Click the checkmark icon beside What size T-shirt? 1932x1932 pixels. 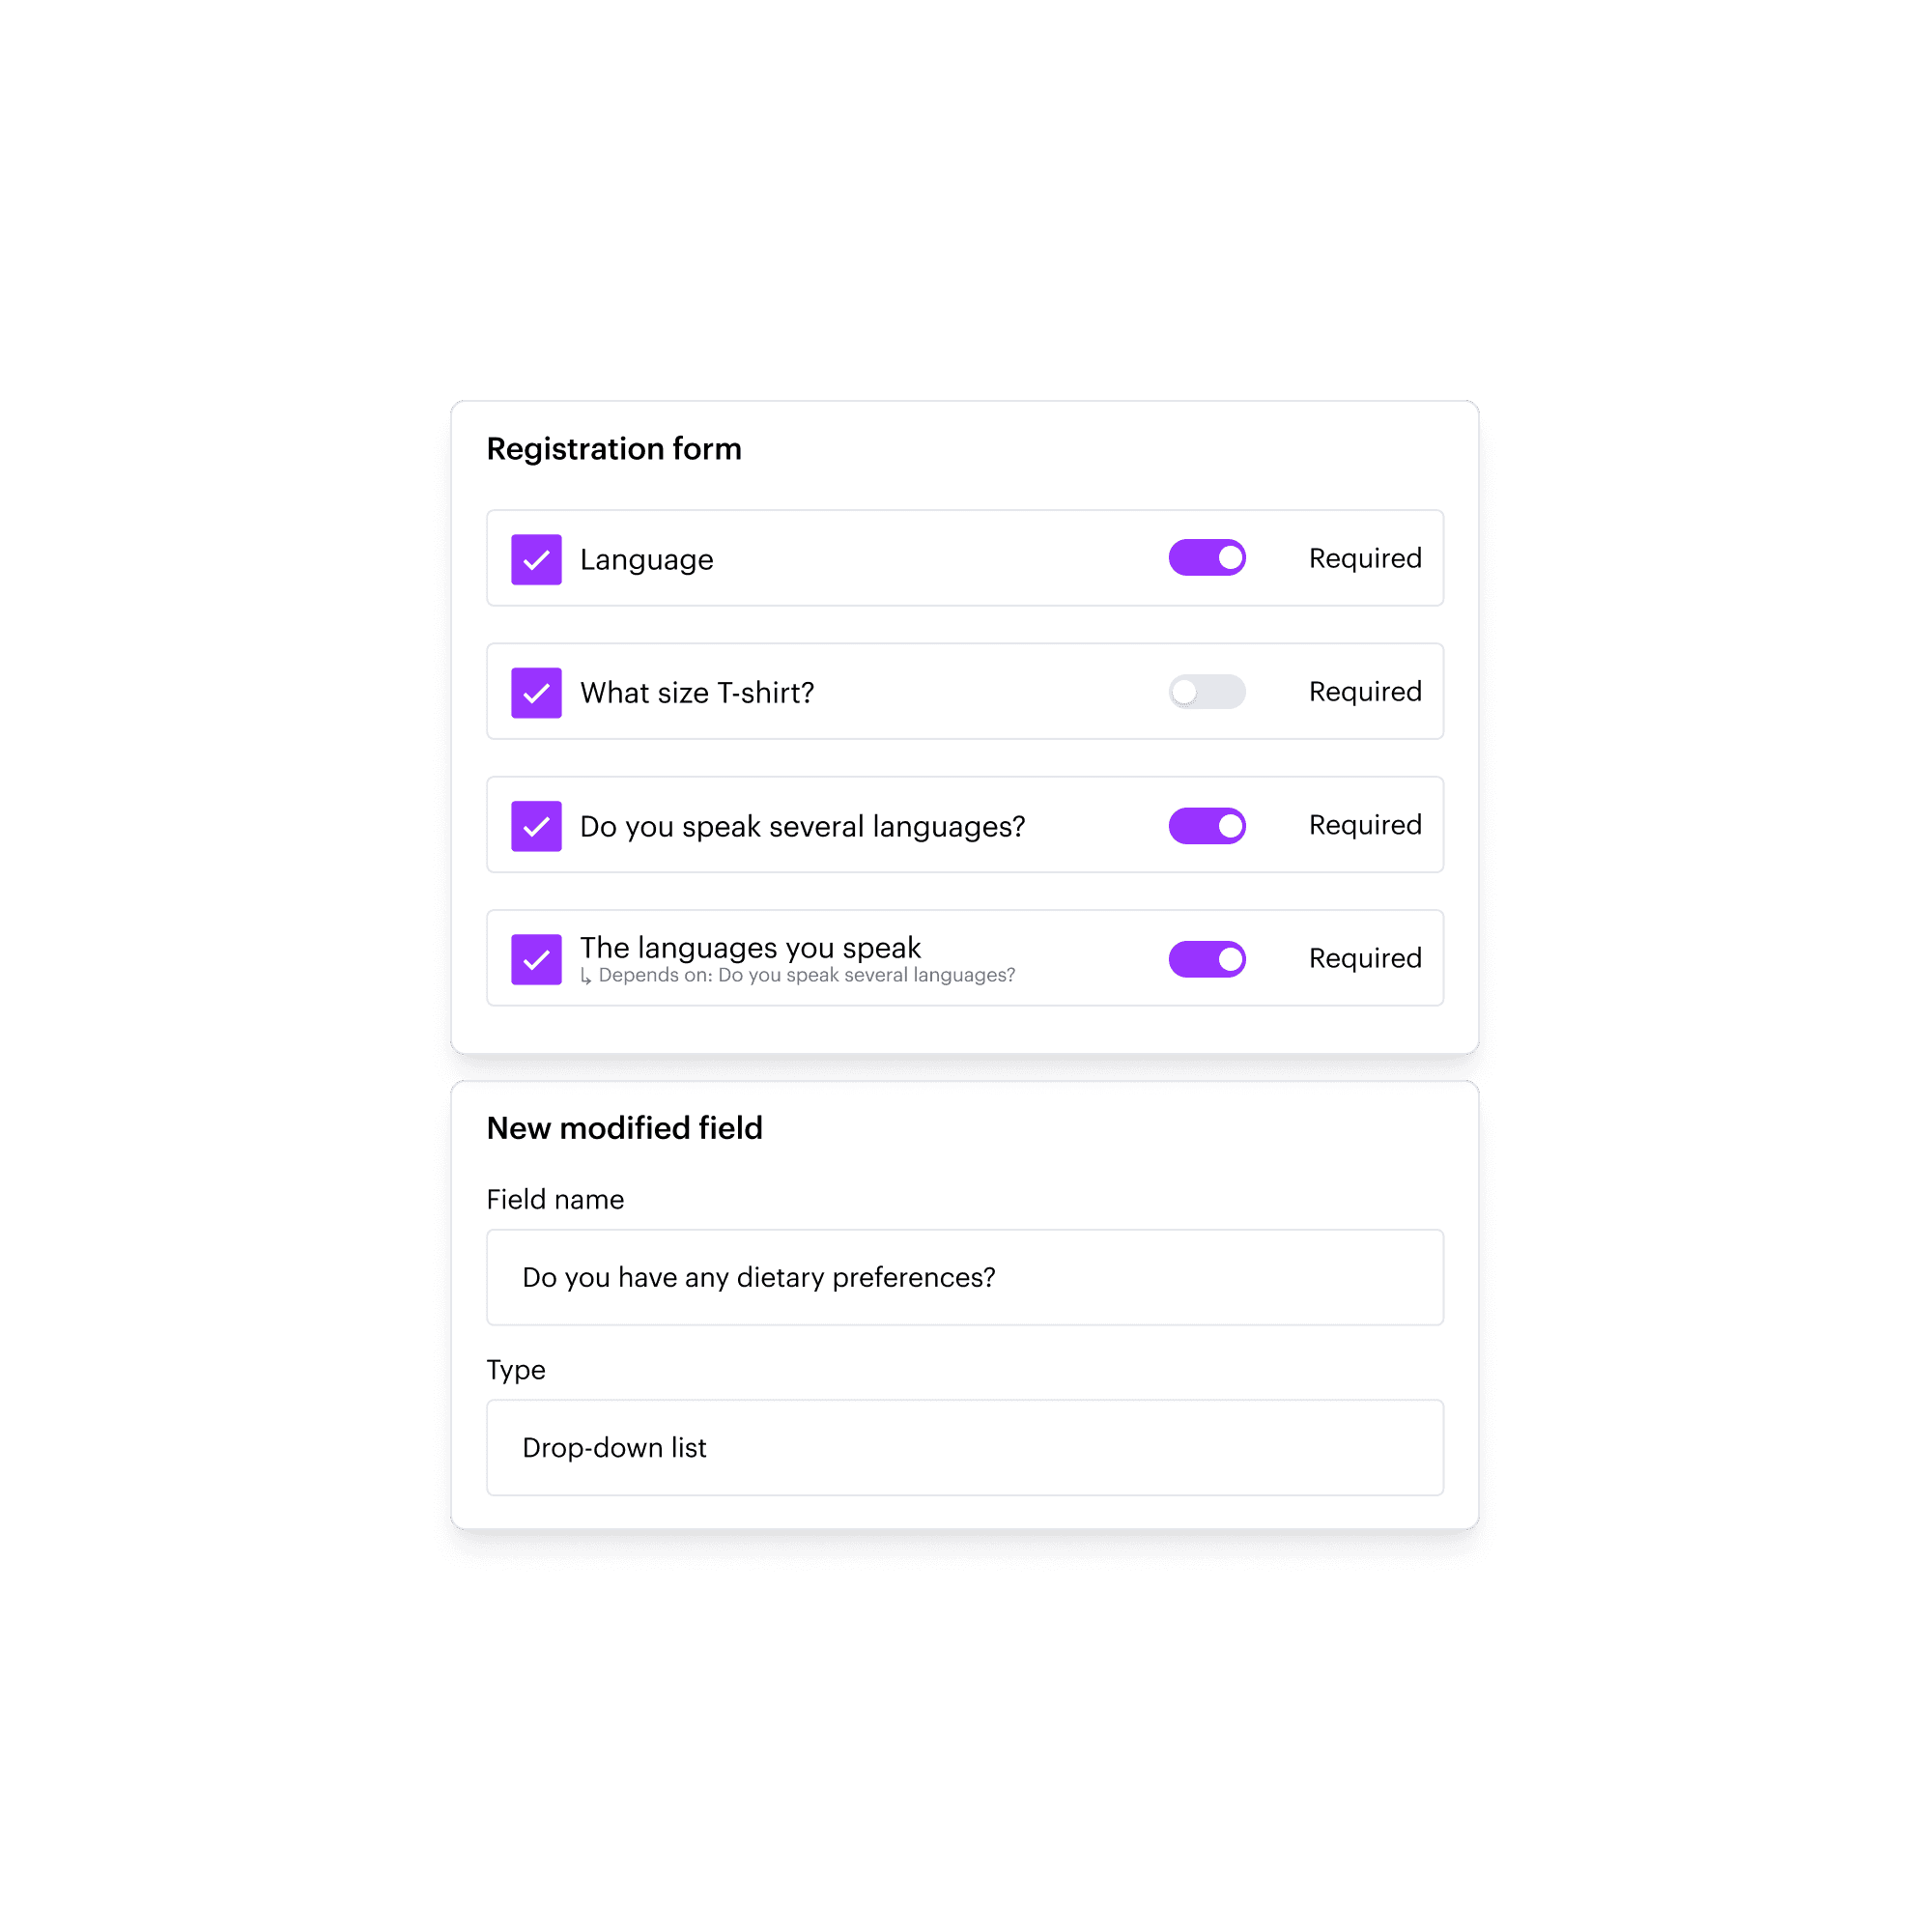coord(536,692)
